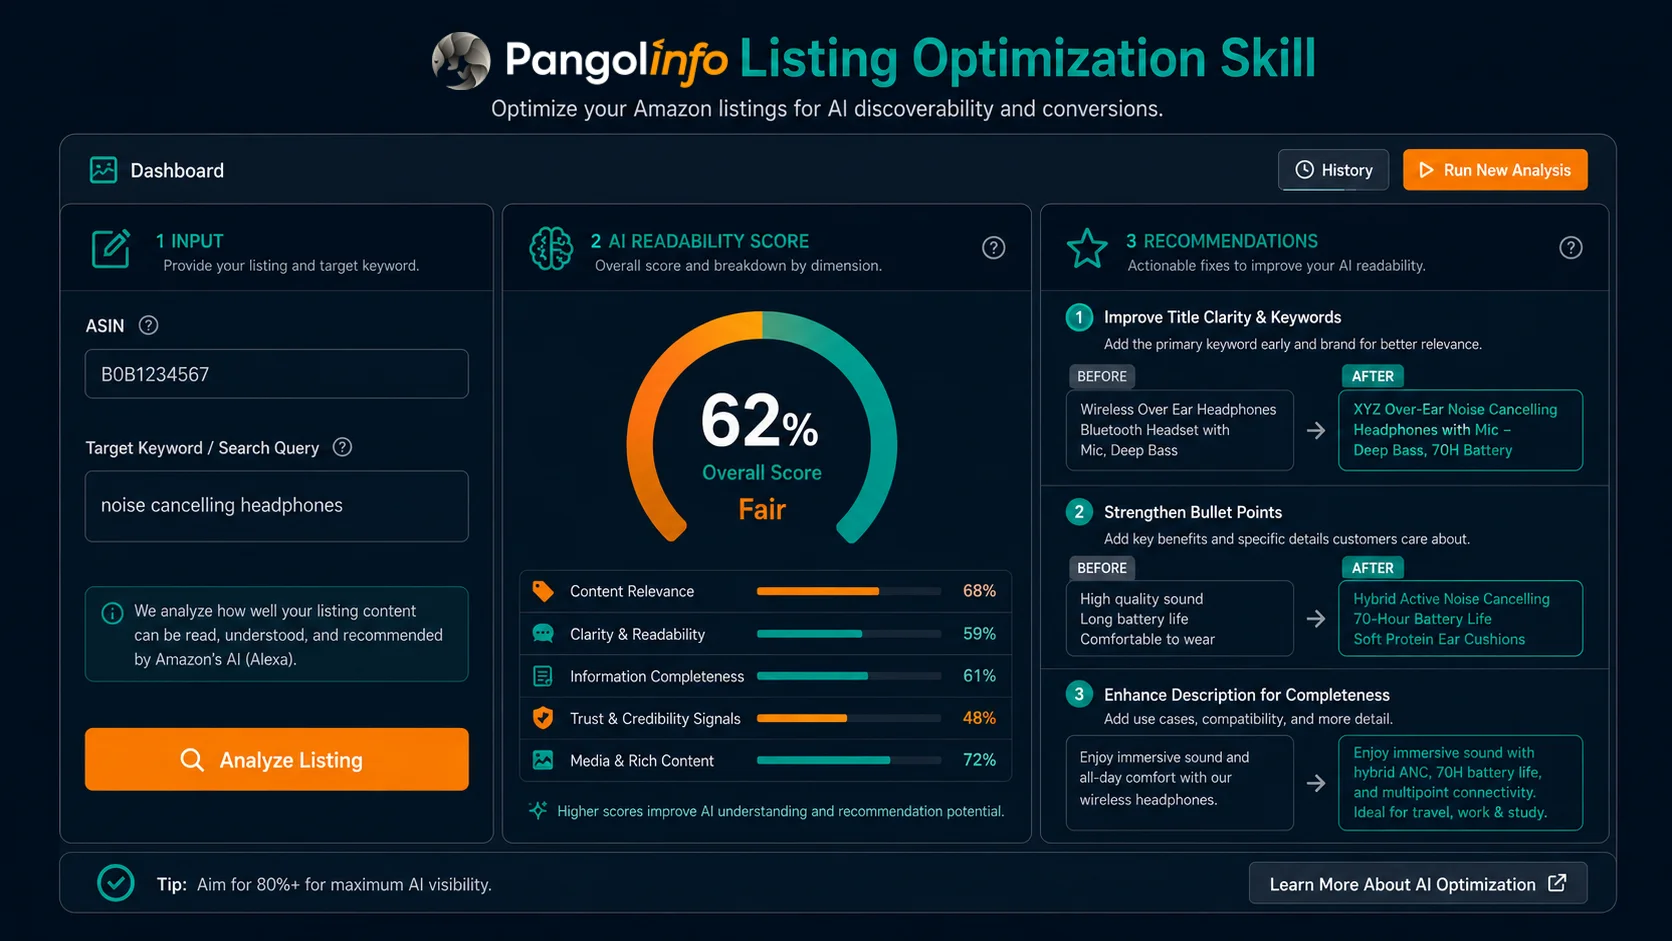
Task: Click the Media & Rich Content image icon
Action: click(543, 760)
